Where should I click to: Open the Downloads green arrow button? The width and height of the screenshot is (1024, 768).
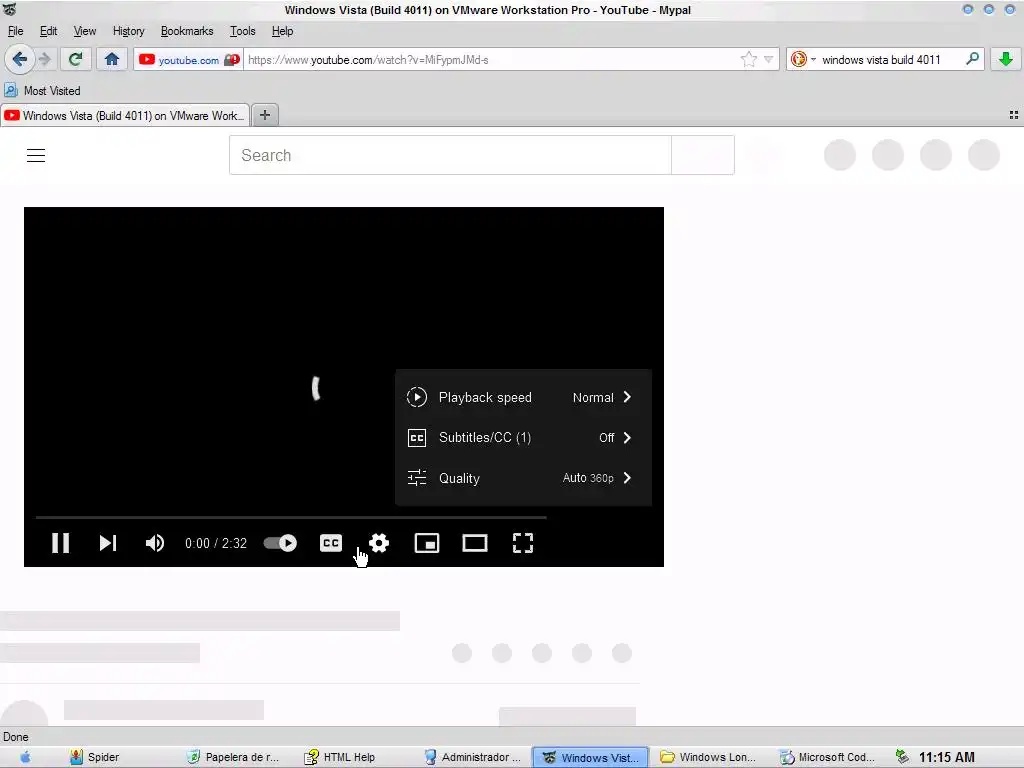[x=1006, y=59]
